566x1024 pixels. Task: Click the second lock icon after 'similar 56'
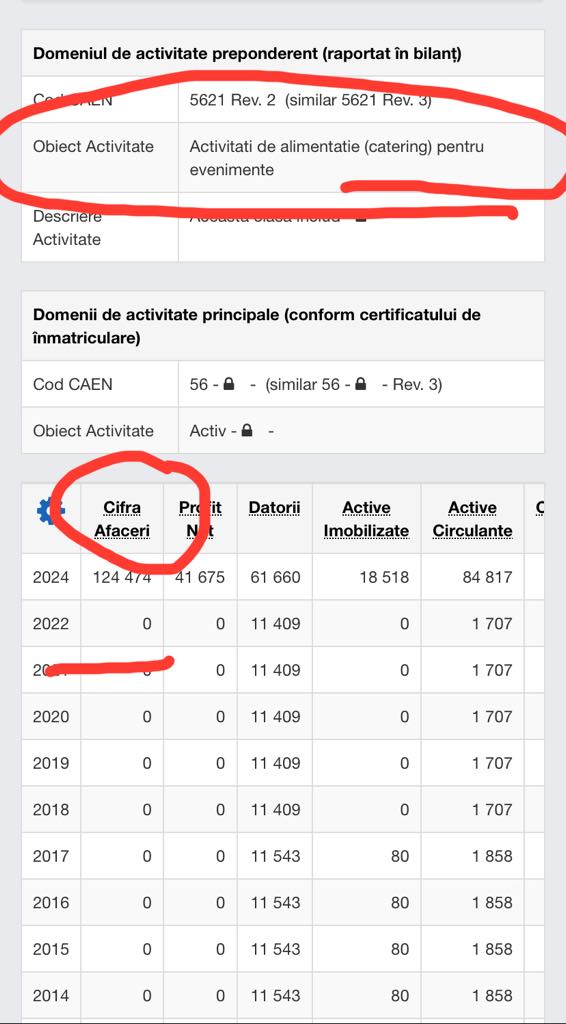[361, 385]
